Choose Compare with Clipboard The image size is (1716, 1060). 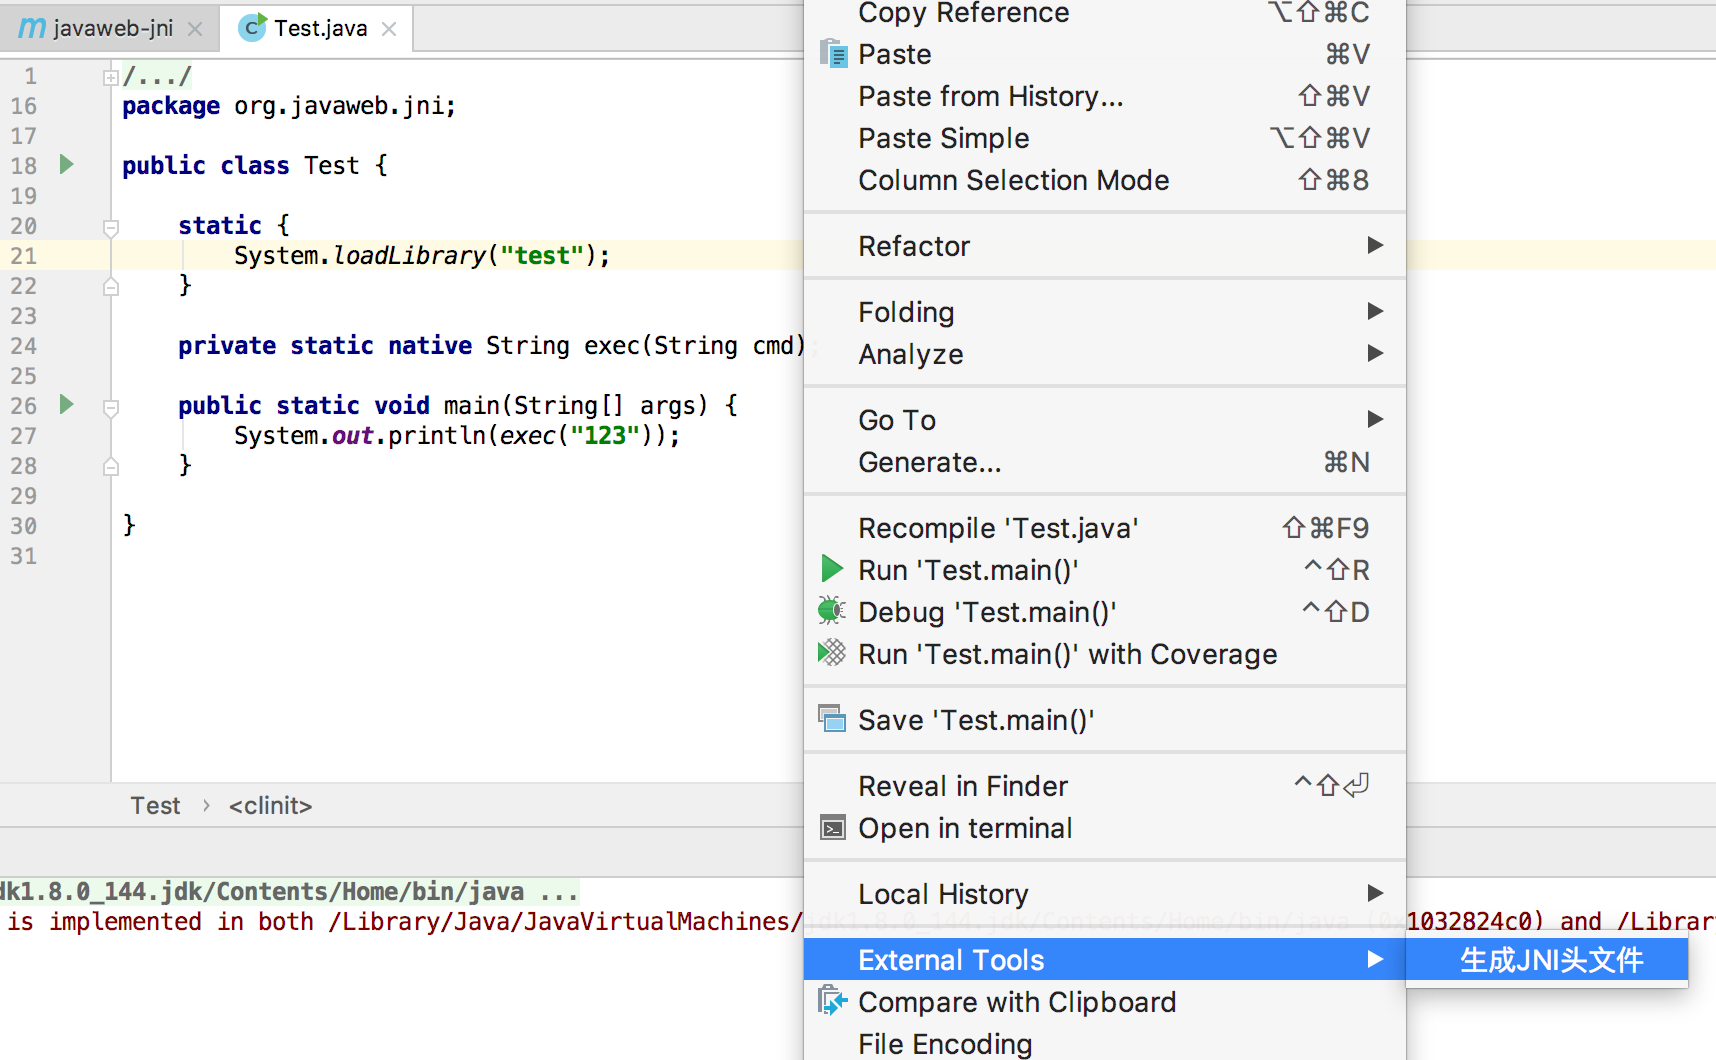point(1104,1002)
